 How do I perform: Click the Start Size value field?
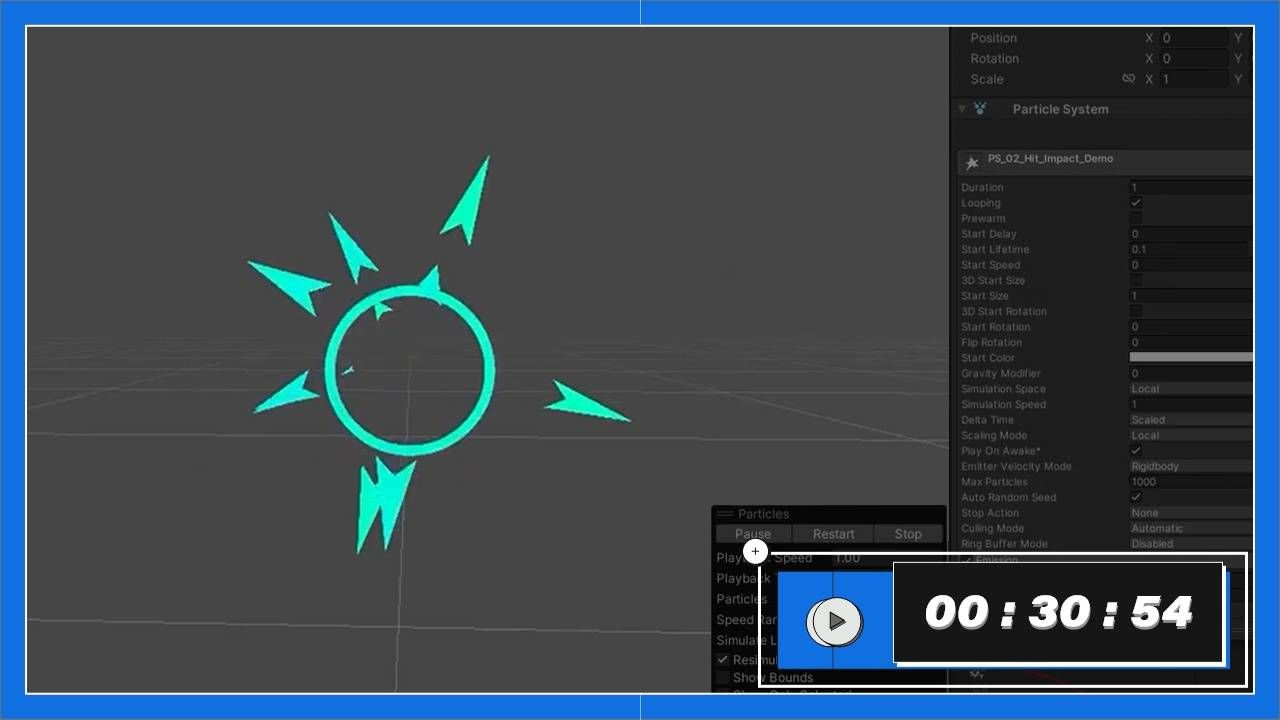click(x=1190, y=296)
